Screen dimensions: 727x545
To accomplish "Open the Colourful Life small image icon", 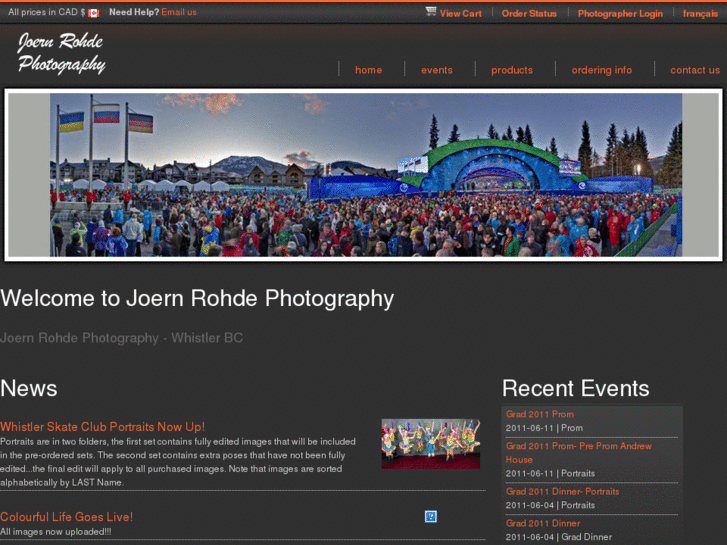I will [431, 516].
